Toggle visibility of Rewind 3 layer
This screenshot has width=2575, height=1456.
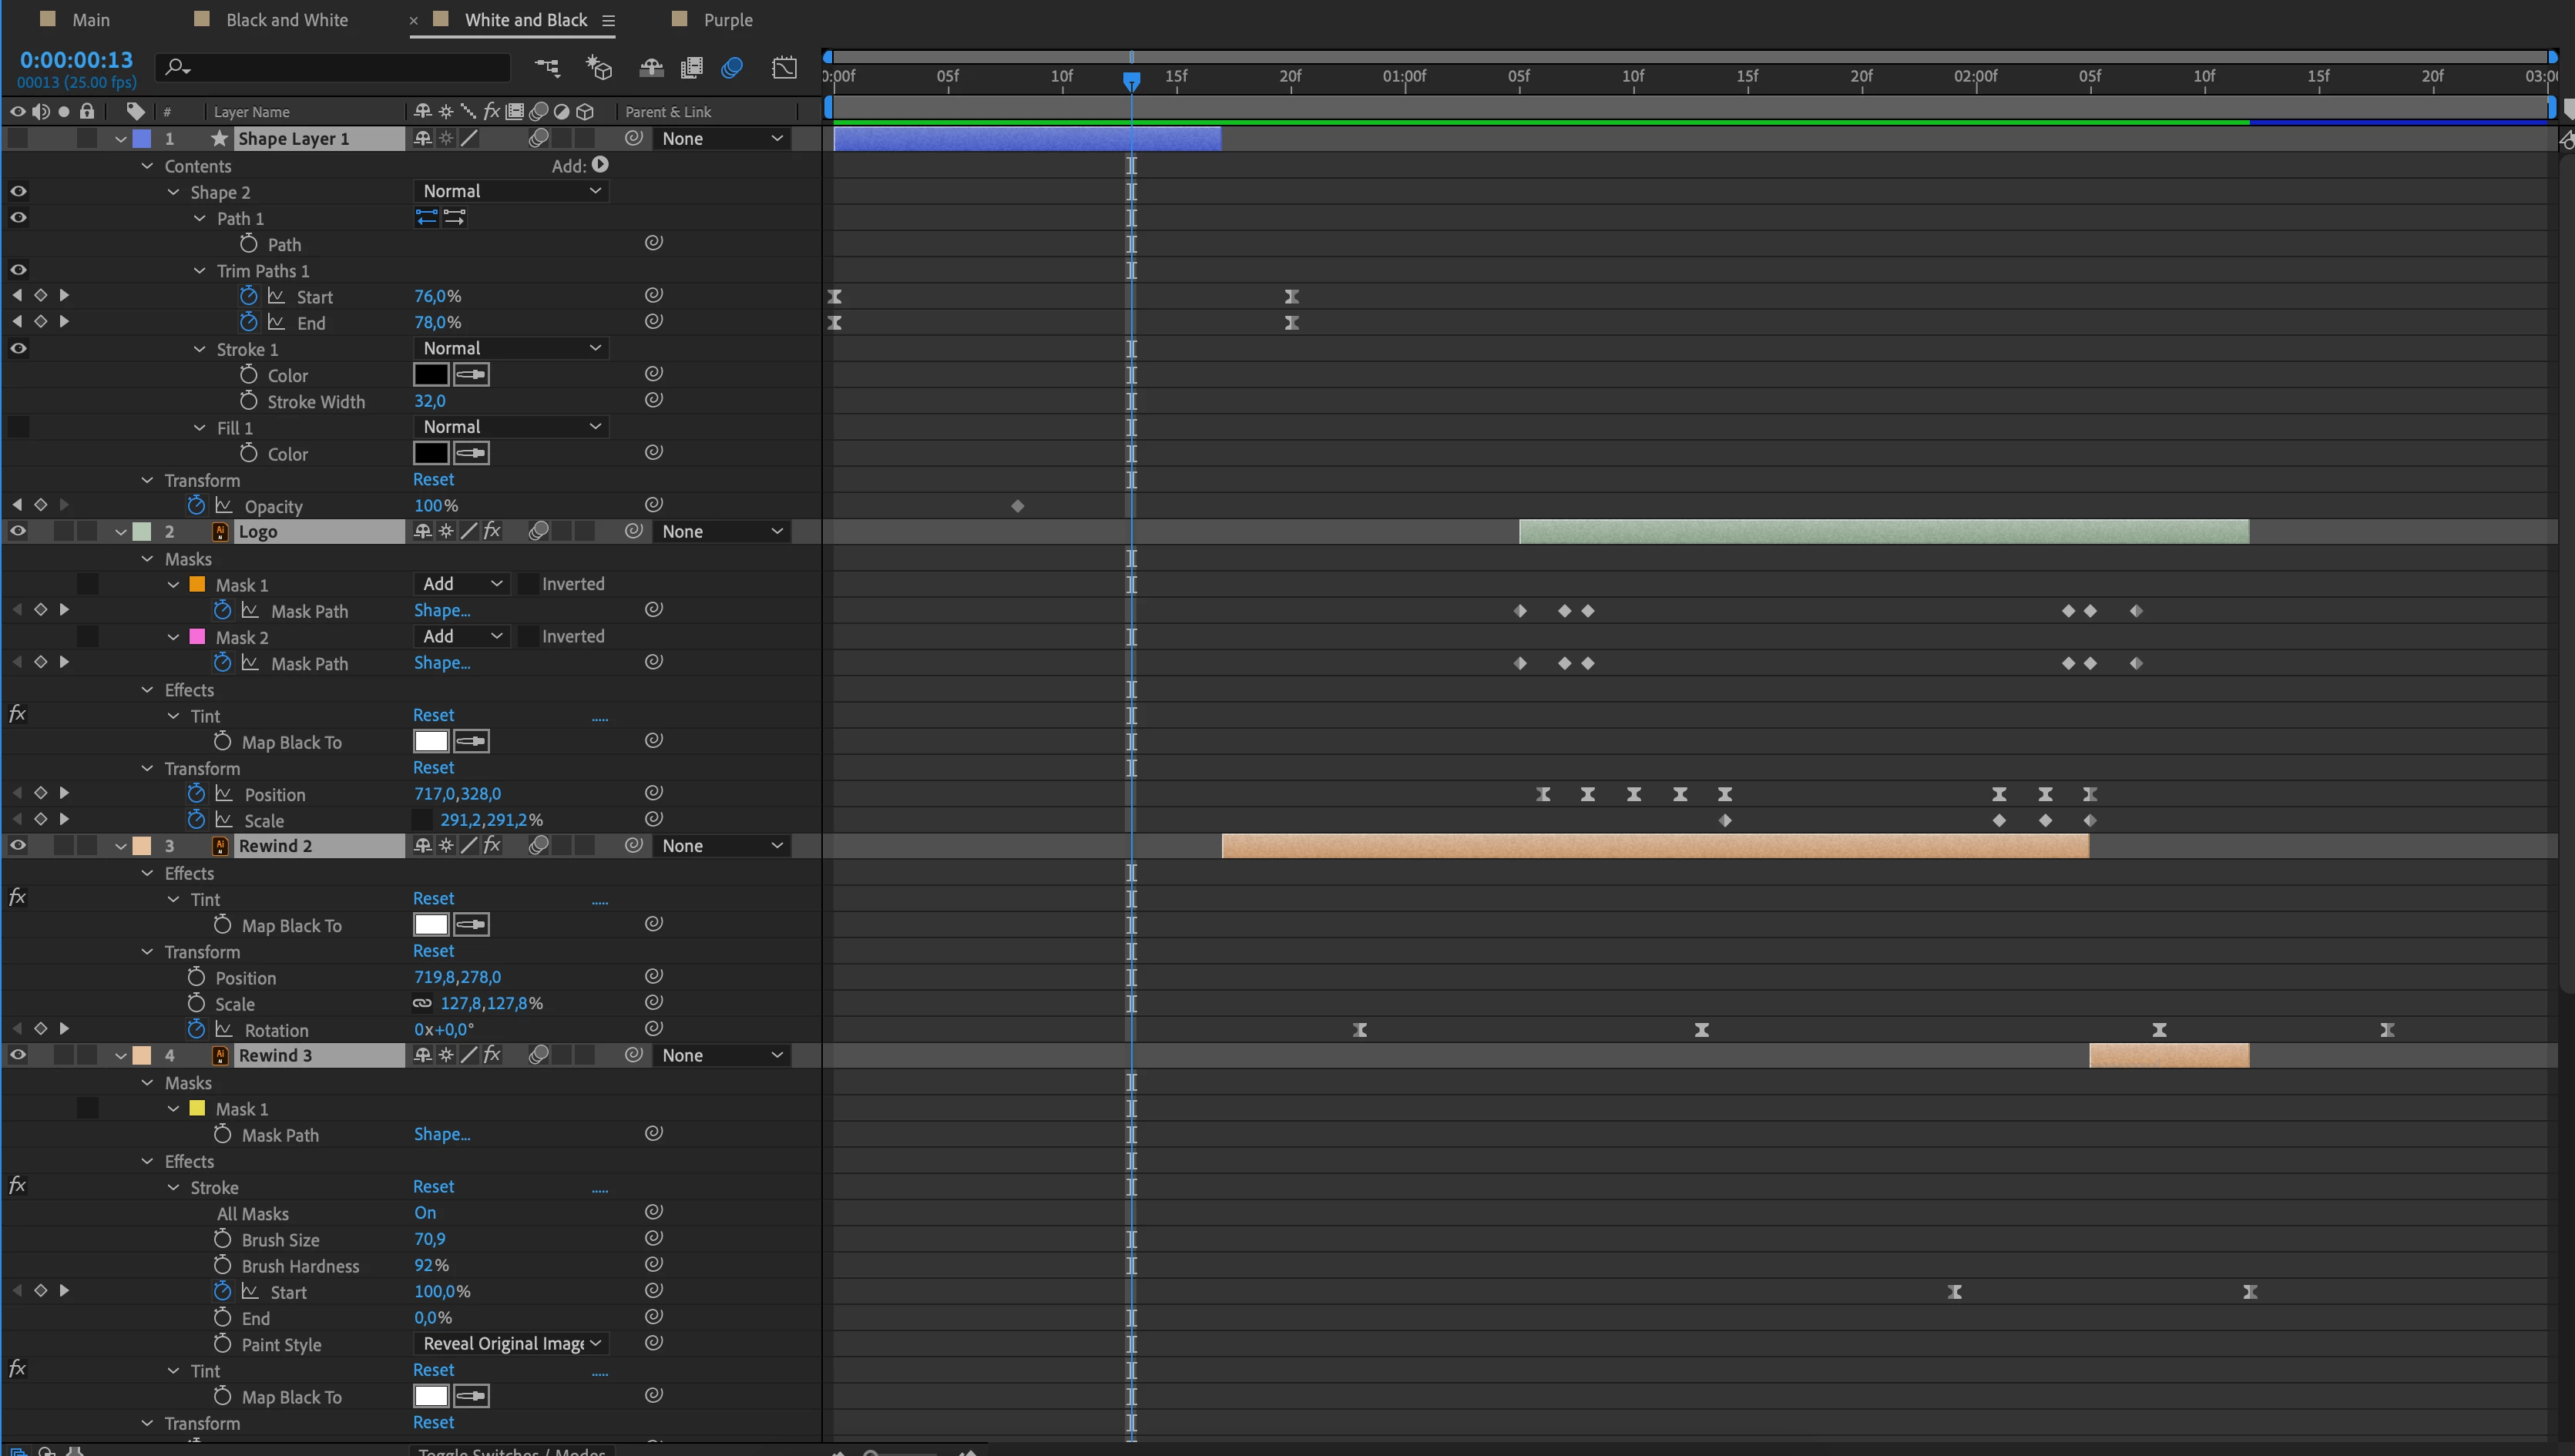point(18,1055)
